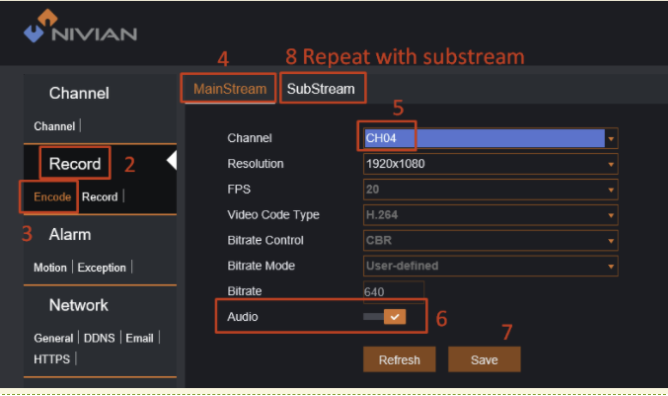Expand the Channel CH04 dropdown
This screenshot has height=396, width=668.
pyautogui.click(x=490, y=138)
